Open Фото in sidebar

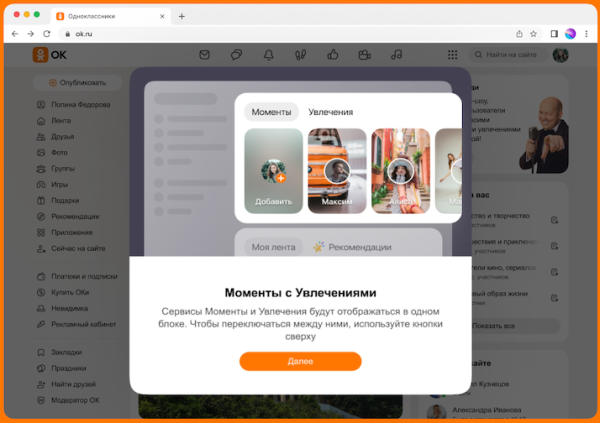coord(52,152)
